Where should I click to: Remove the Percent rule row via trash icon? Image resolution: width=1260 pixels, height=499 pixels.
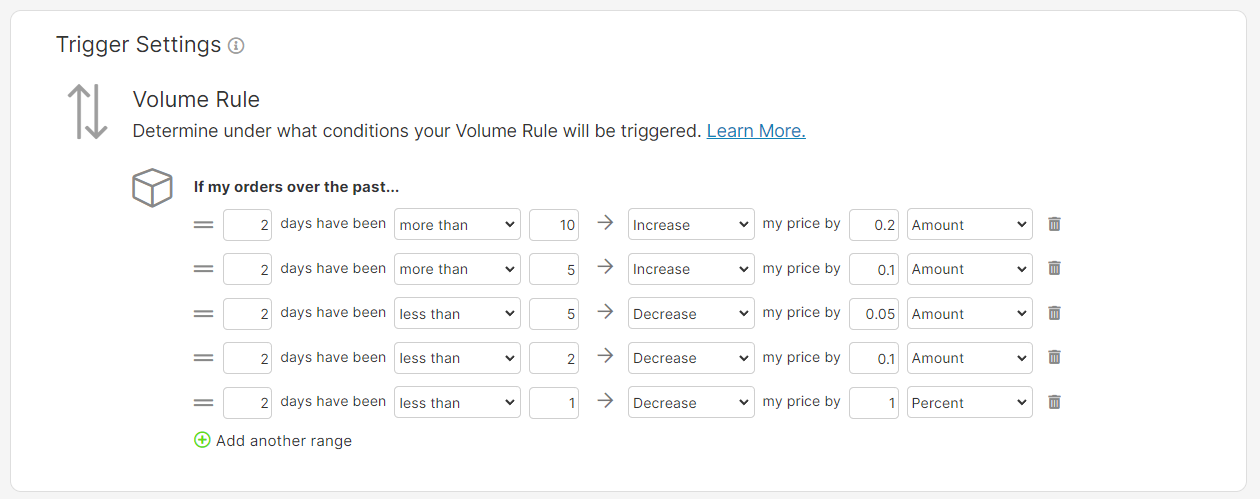coord(1054,402)
